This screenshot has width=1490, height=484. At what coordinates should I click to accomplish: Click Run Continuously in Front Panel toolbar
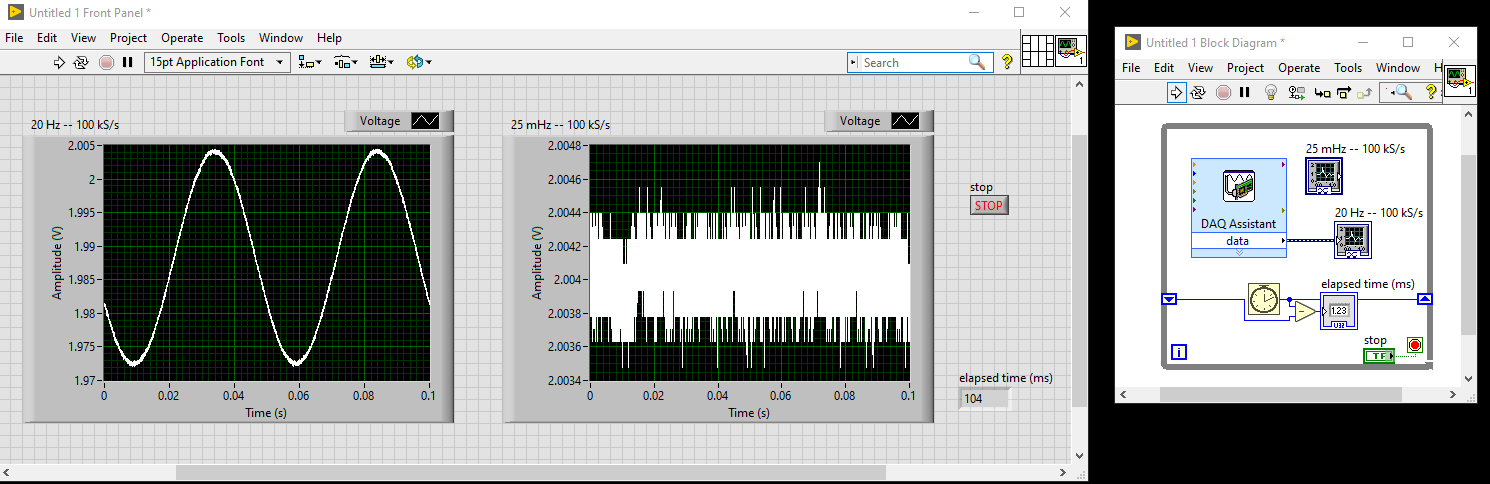82,62
